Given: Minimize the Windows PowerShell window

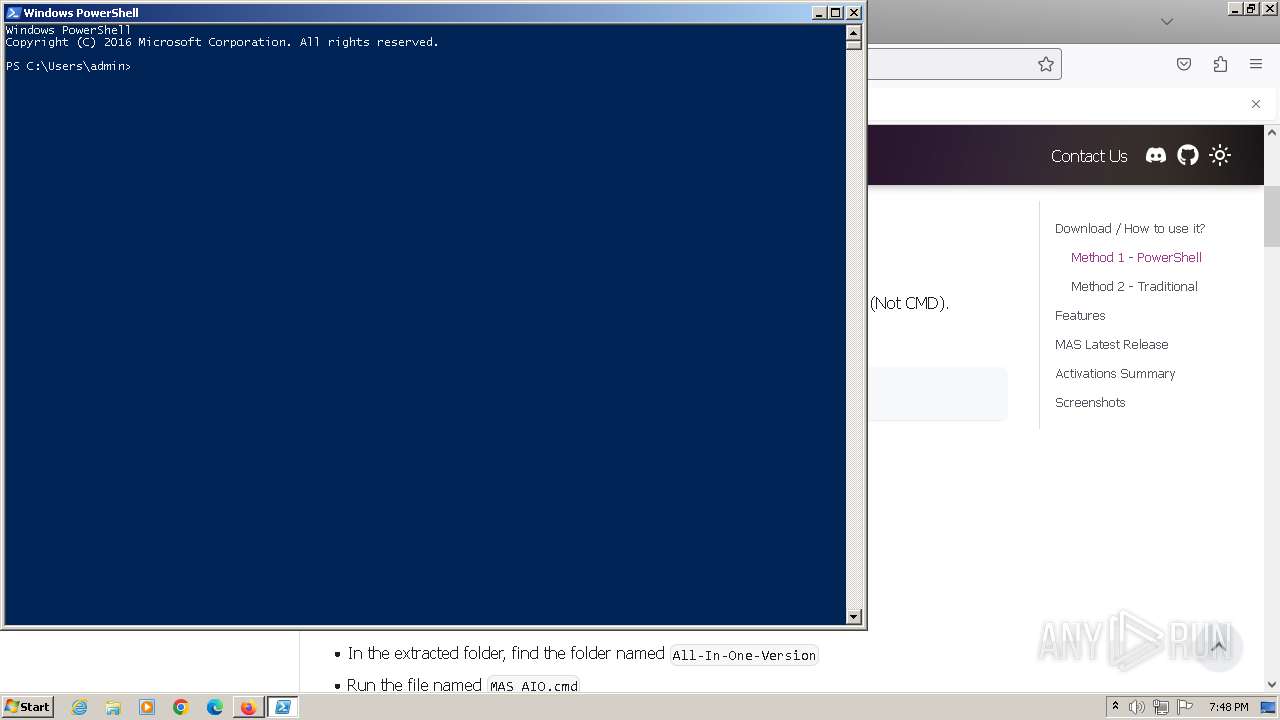Looking at the screenshot, I should pos(820,13).
